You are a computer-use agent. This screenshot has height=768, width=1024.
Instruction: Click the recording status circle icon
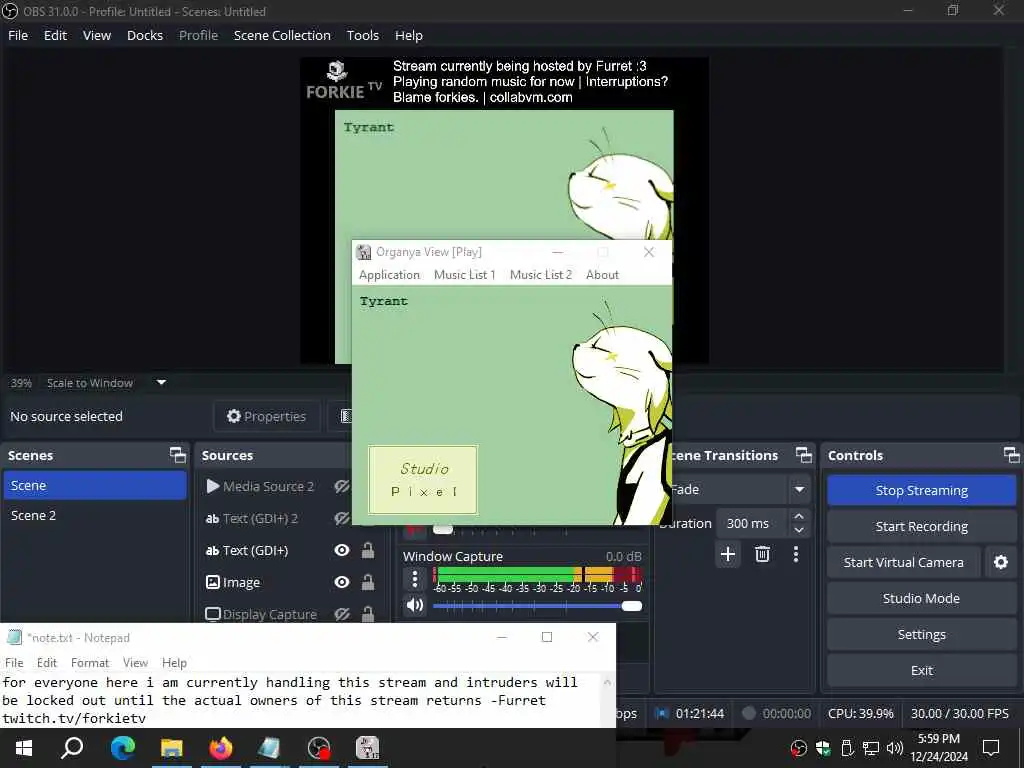pyautogui.click(x=749, y=713)
